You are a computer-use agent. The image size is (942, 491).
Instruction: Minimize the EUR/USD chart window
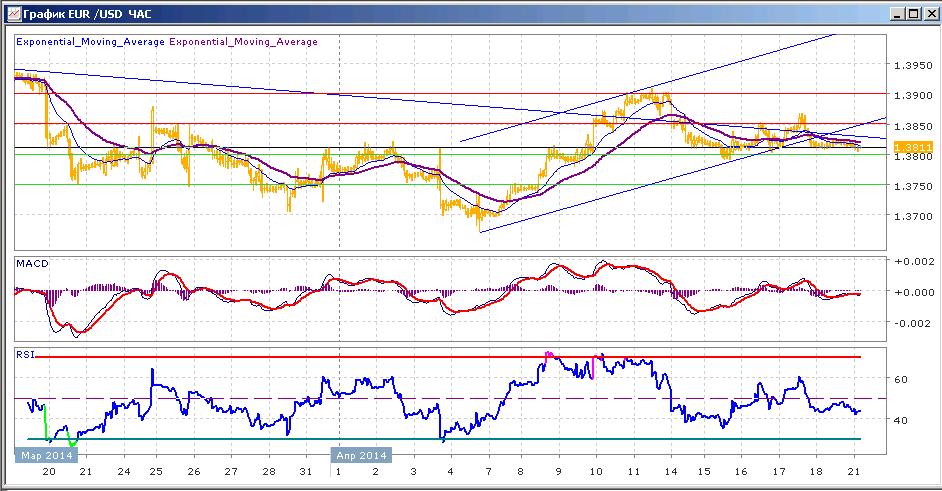[x=898, y=13]
